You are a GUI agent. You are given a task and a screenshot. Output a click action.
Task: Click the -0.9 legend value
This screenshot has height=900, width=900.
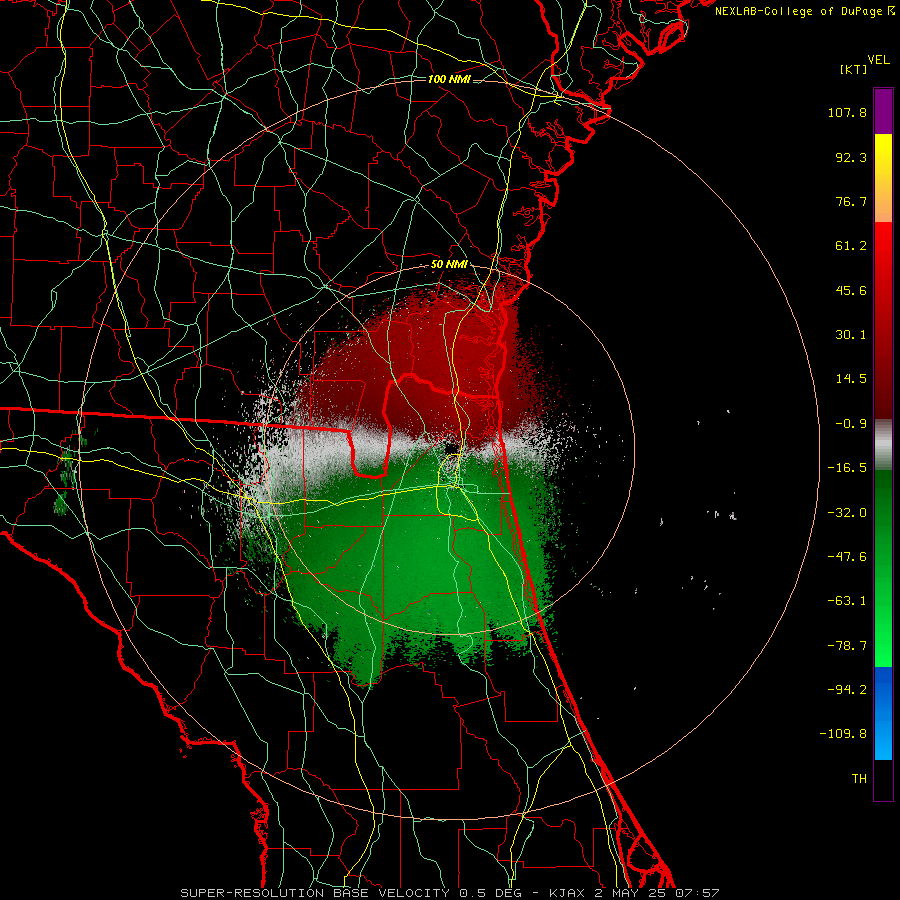pyautogui.click(x=851, y=424)
